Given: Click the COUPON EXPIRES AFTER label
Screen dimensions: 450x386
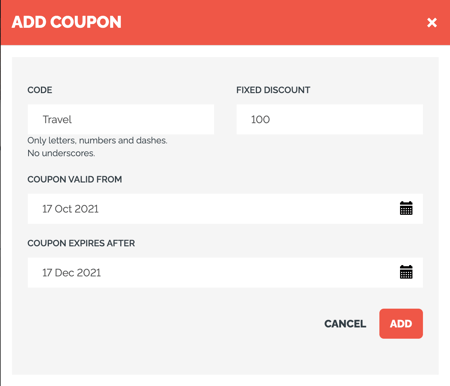Looking at the screenshot, I should pyautogui.click(x=81, y=243).
